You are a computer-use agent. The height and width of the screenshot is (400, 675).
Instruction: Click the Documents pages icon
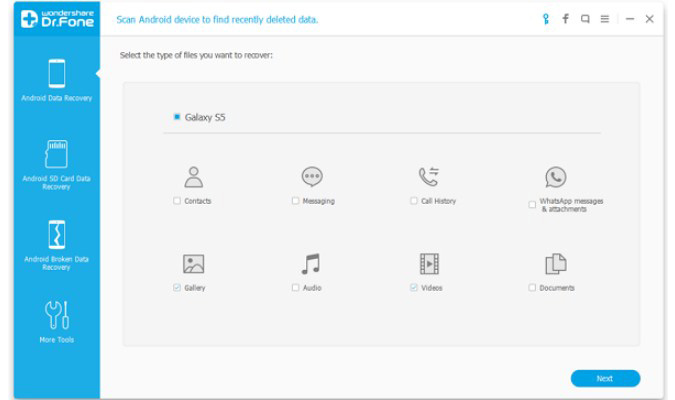[x=556, y=264]
